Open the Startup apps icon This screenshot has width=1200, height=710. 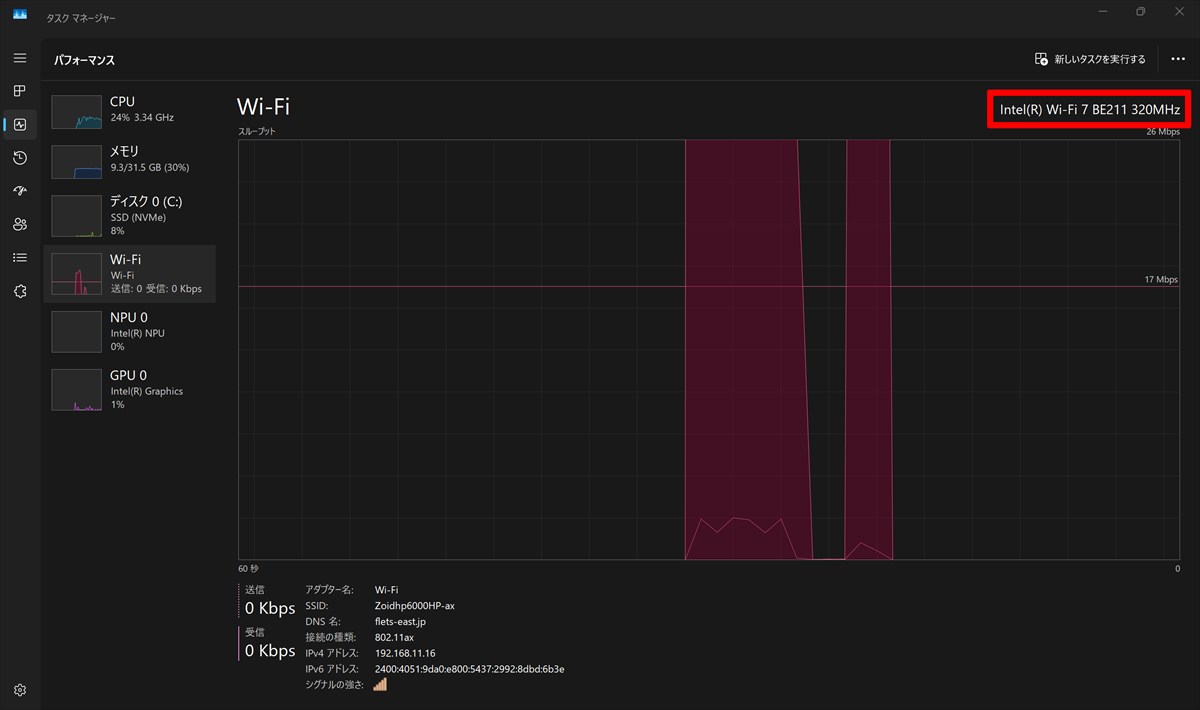pyautogui.click(x=20, y=191)
